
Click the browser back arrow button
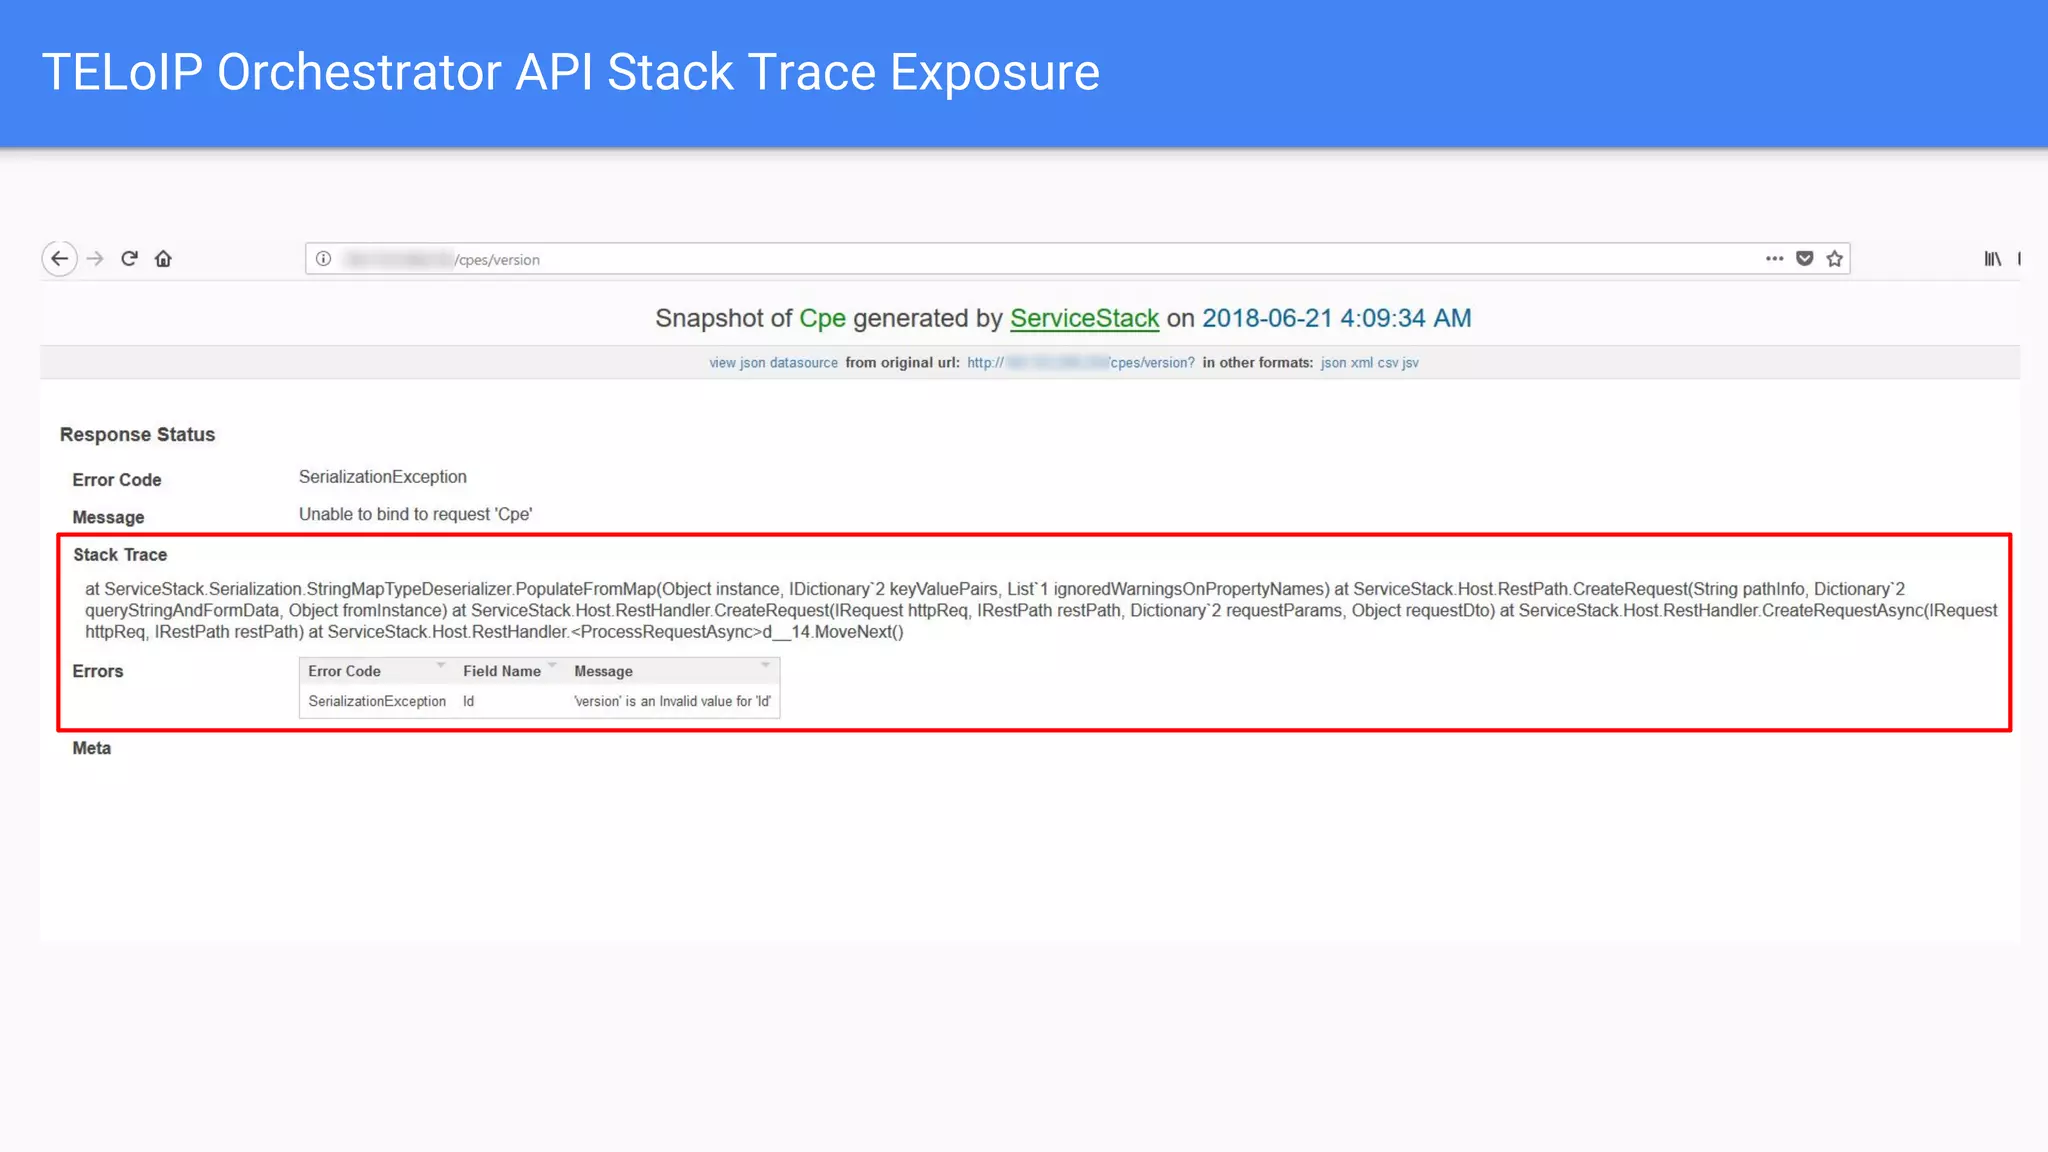[x=60, y=259]
